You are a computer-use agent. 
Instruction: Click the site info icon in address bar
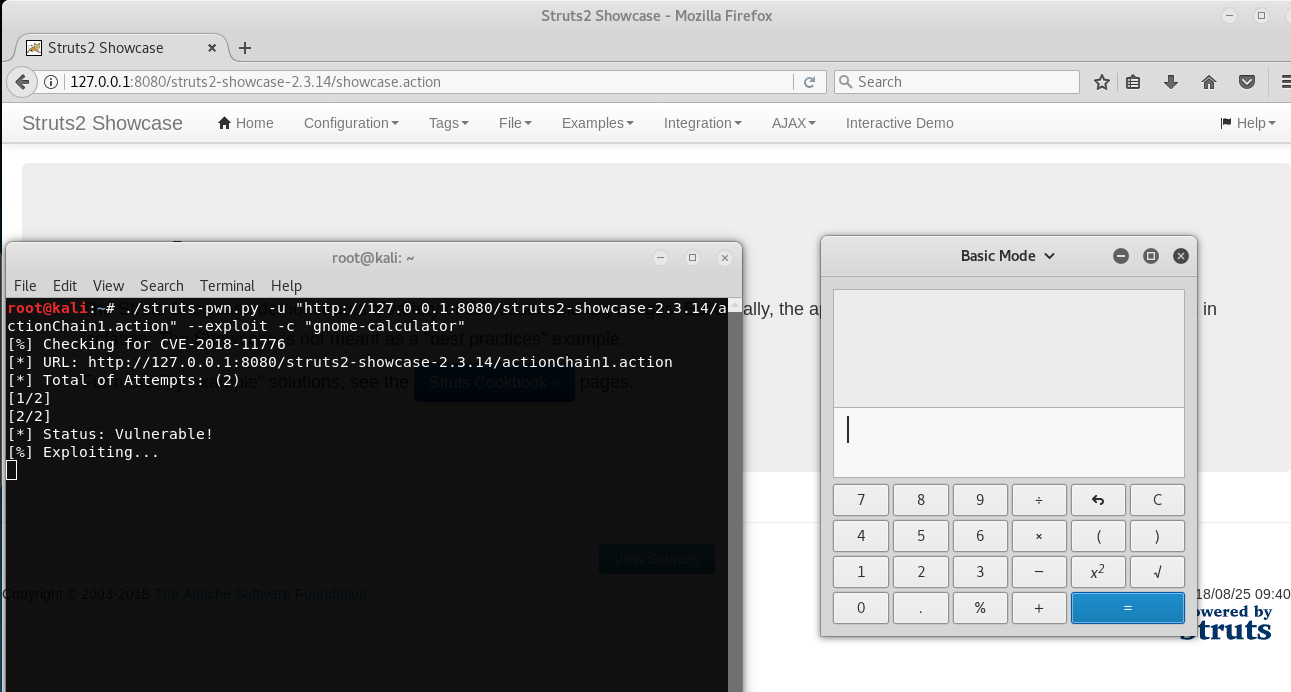pyautogui.click(x=51, y=82)
